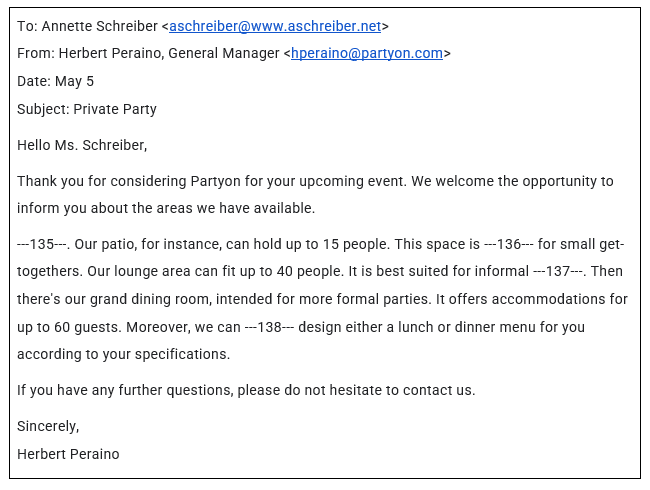Click the "If you have any further questions" sentence
The width and height of the screenshot is (650, 490).
tap(246, 390)
